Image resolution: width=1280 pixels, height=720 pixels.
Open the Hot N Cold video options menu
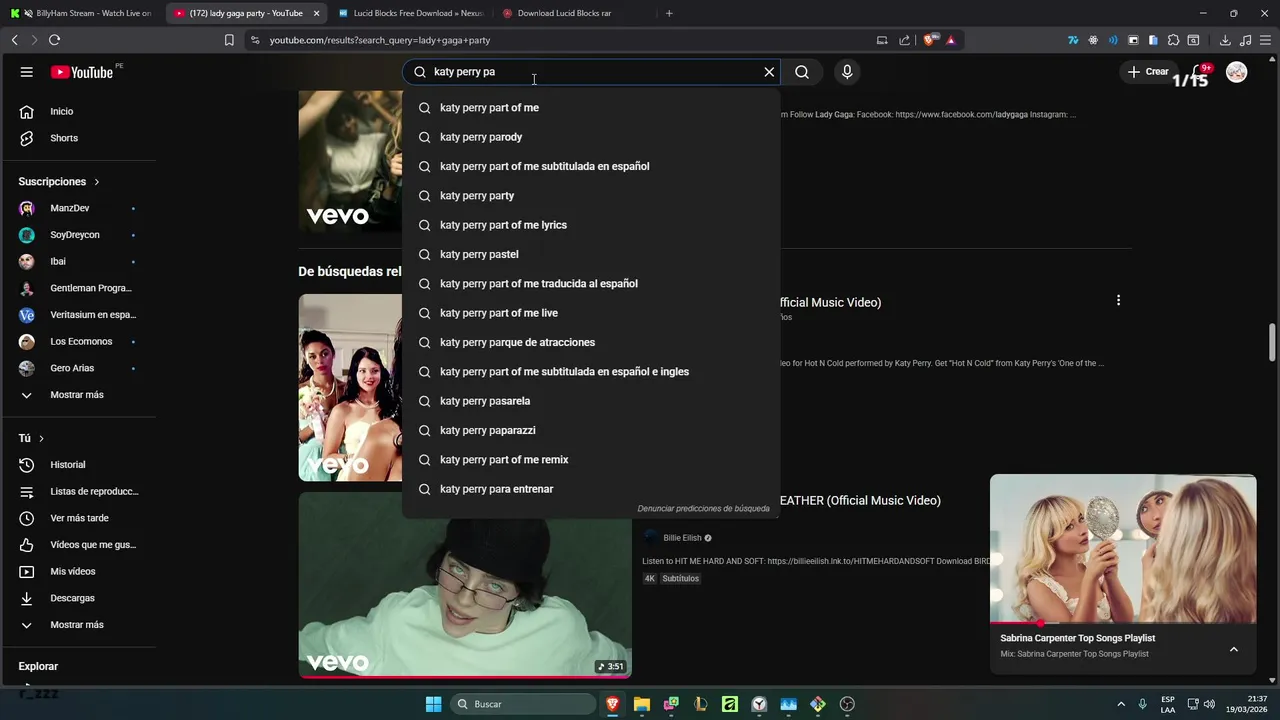click(x=1118, y=300)
